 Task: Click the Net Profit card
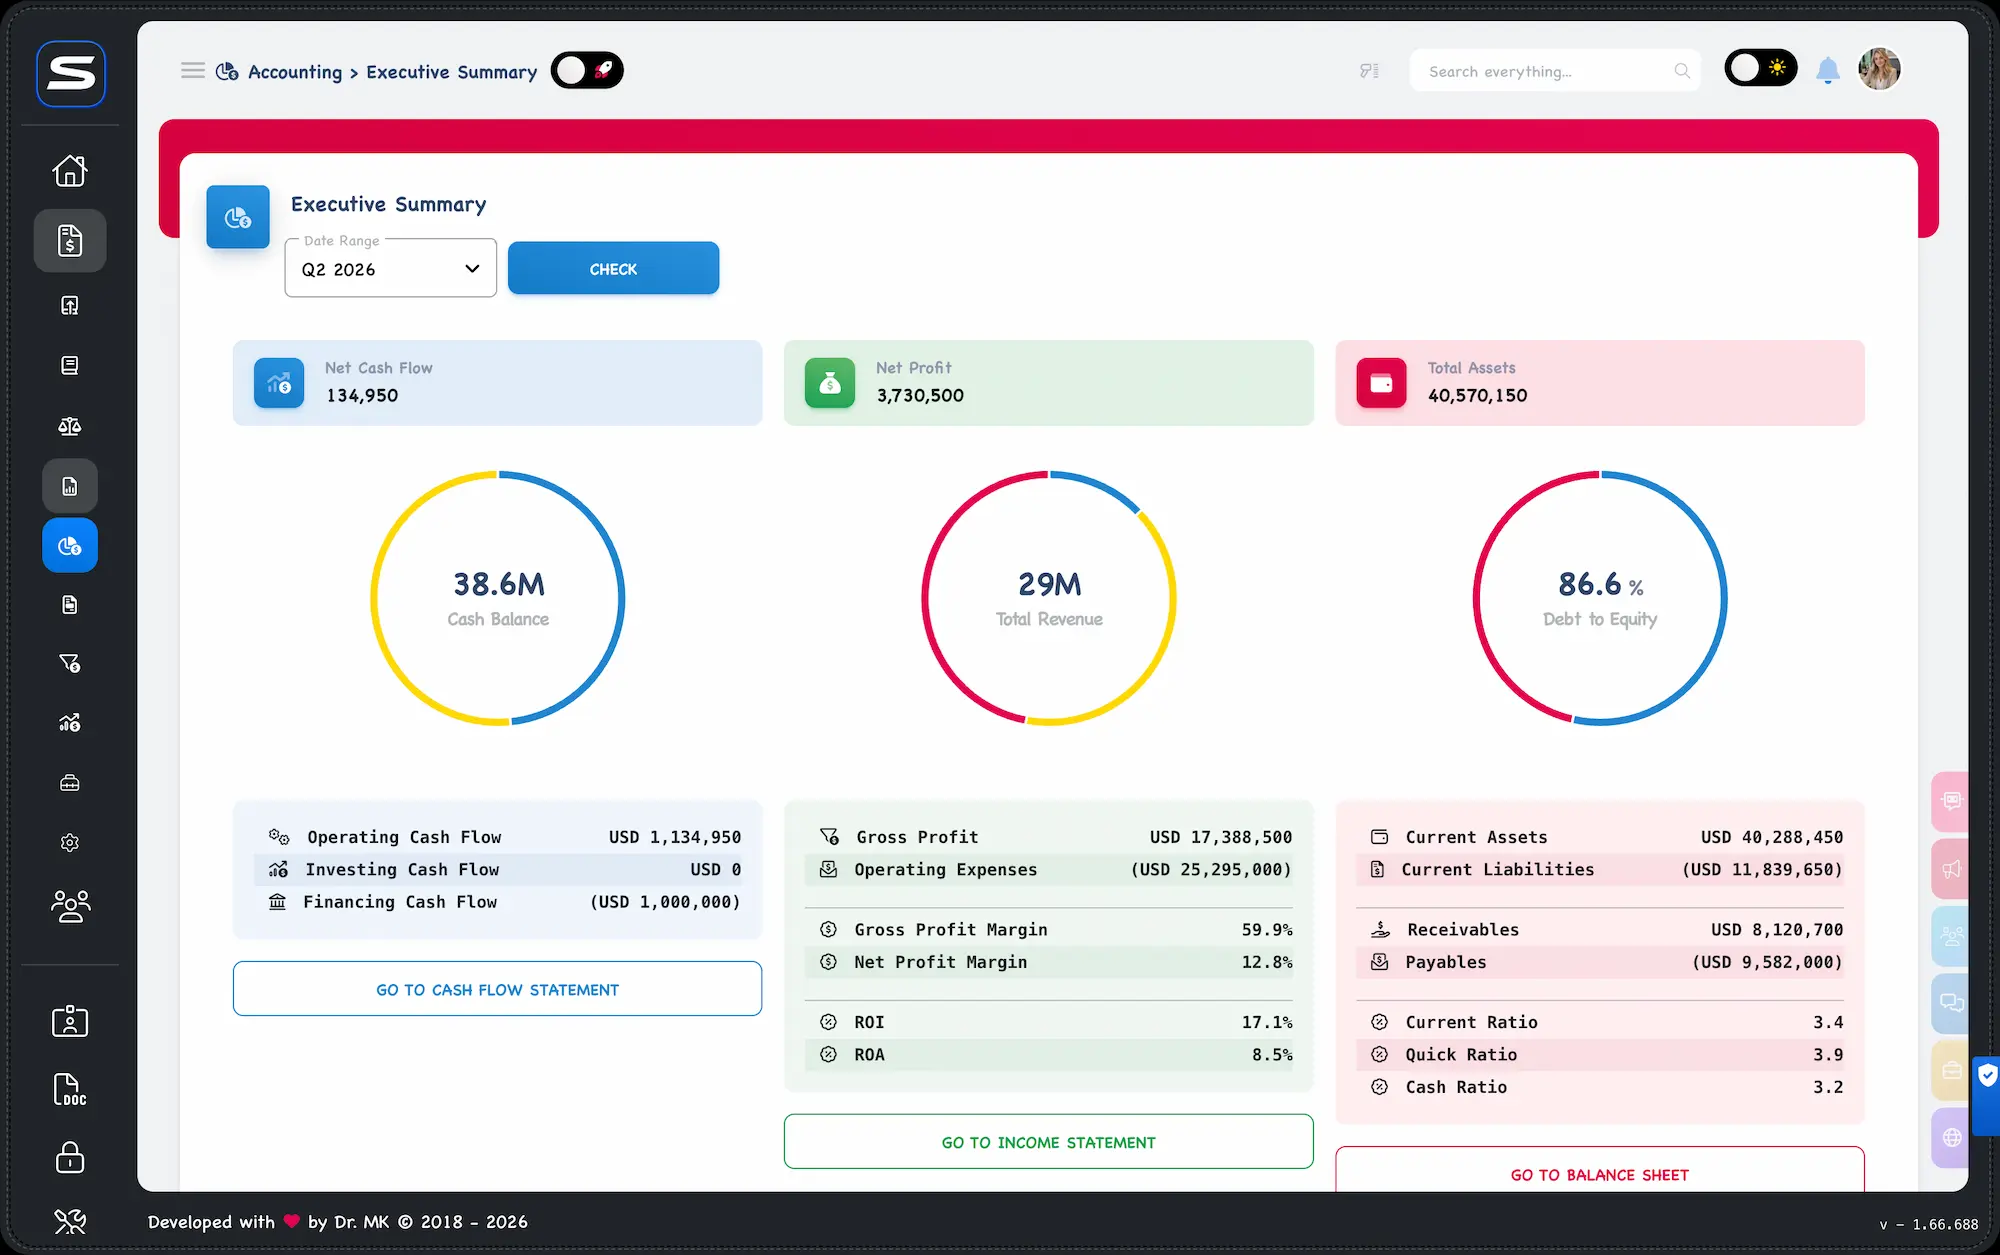tap(1048, 383)
